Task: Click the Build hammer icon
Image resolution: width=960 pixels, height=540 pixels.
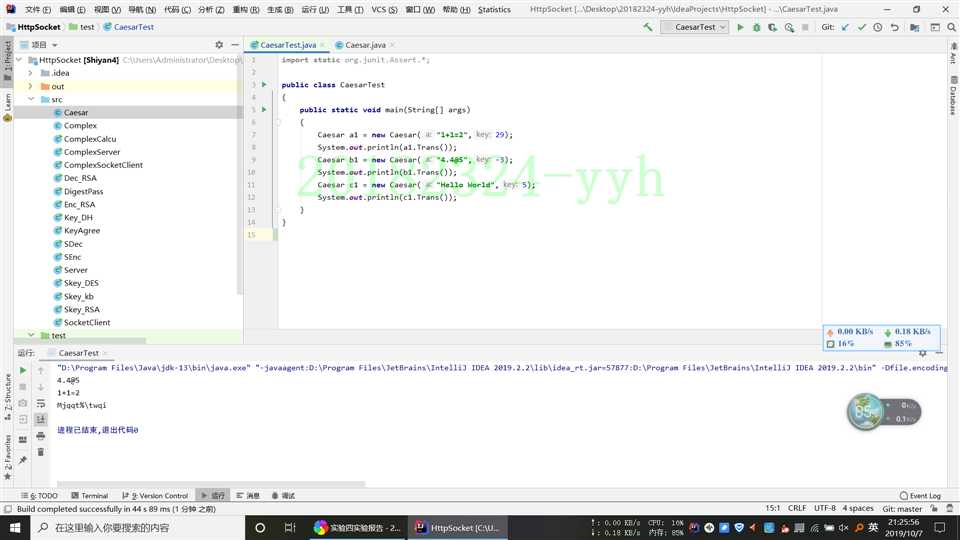Action: click(x=648, y=27)
